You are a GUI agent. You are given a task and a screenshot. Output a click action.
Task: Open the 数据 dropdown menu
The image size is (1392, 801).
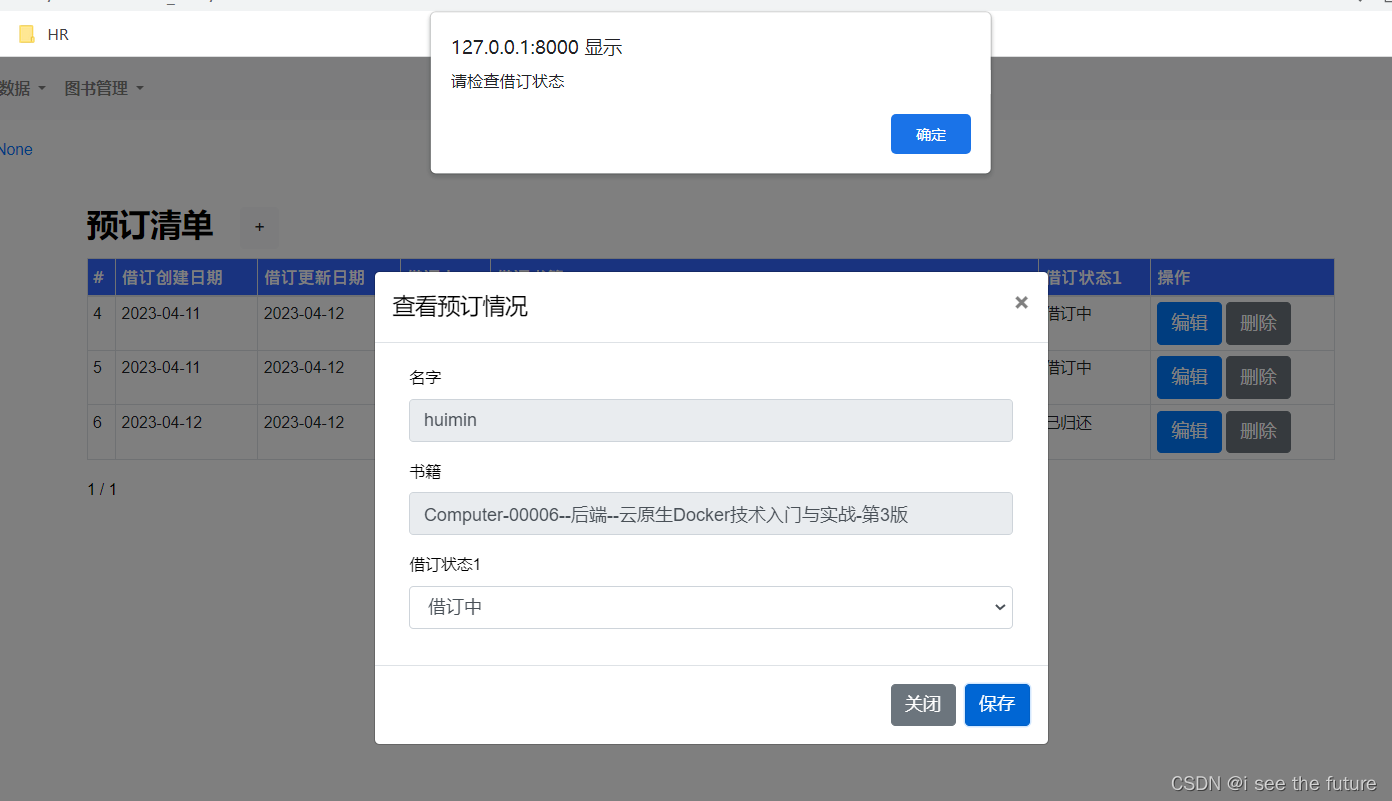click(22, 89)
